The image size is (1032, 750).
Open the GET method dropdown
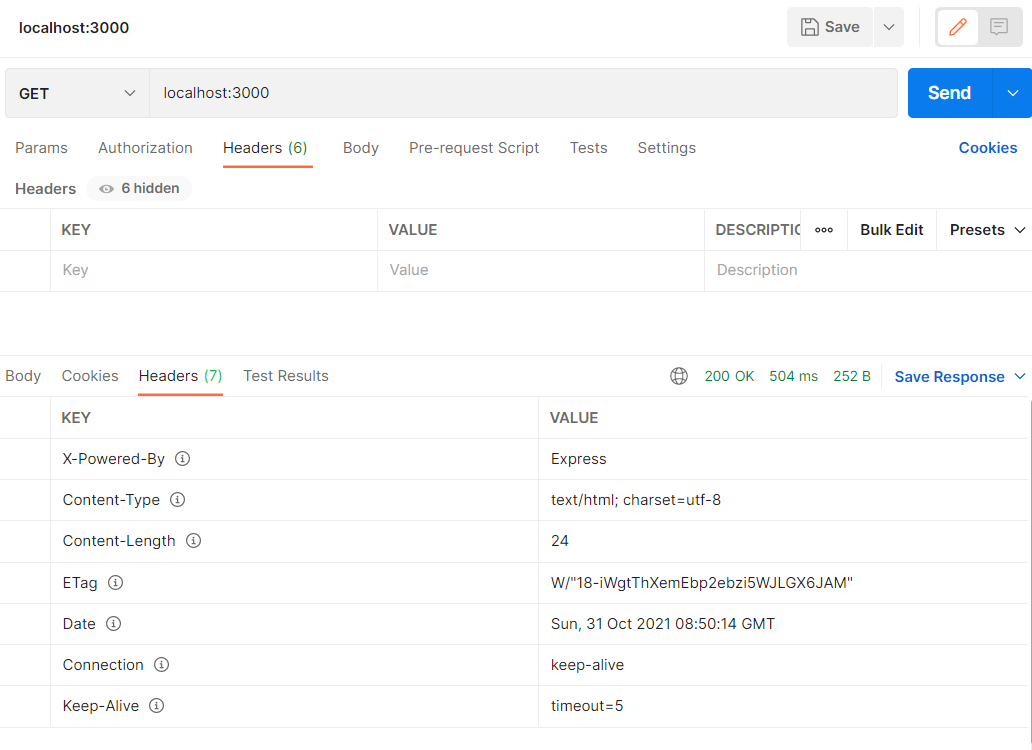(x=77, y=93)
